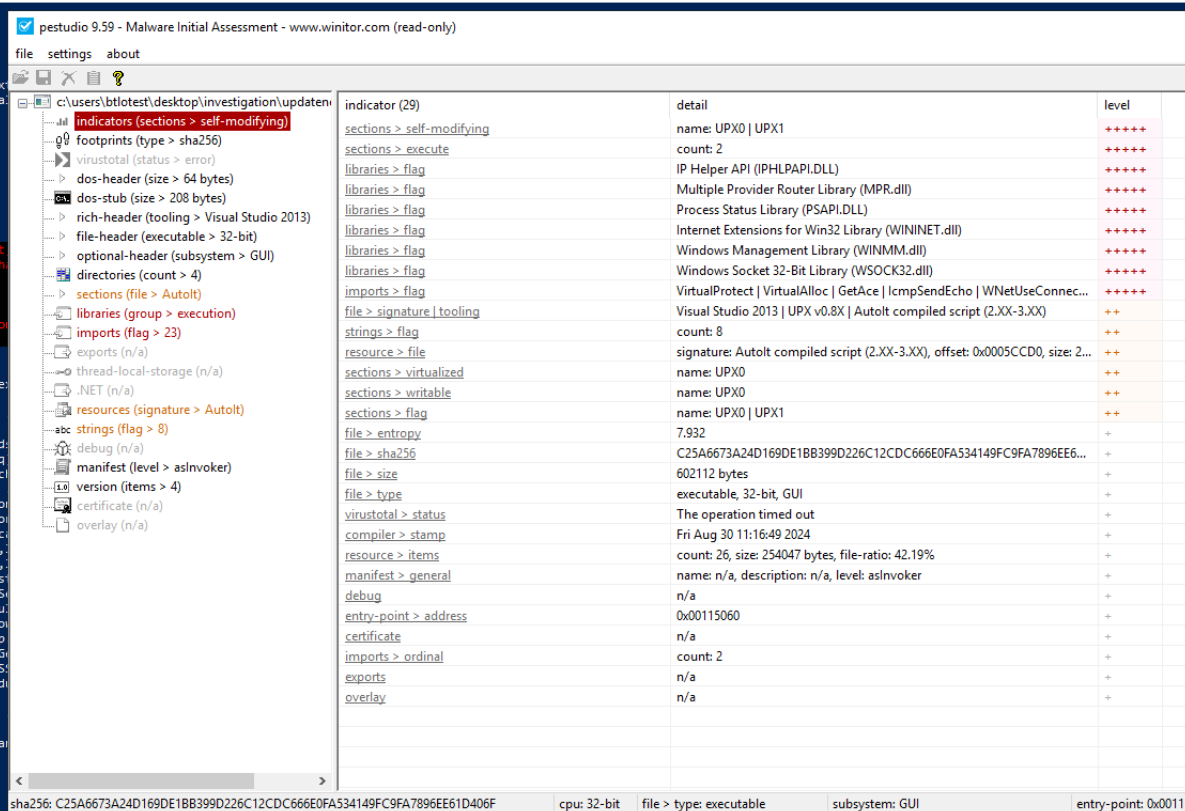Open the about menu
This screenshot has height=811, width=1185.
(123, 54)
